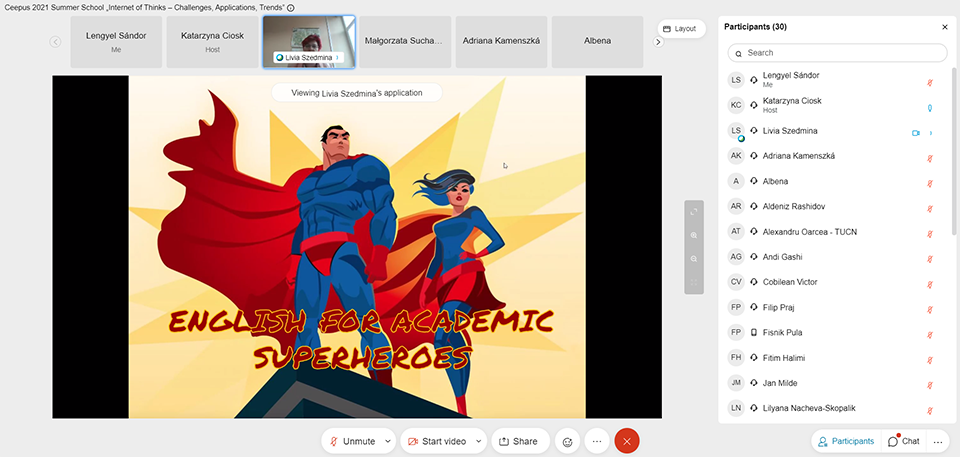This screenshot has width=960, height=457.
Task: Zoom in on the shared content
Action: pyautogui.click(x=694, y=235)
